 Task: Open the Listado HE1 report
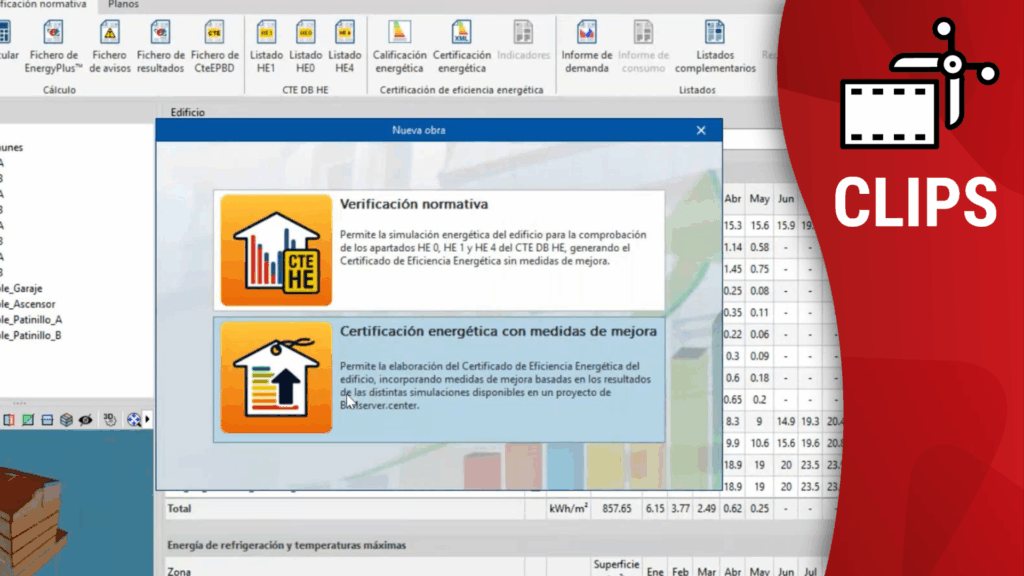point(266,47)
